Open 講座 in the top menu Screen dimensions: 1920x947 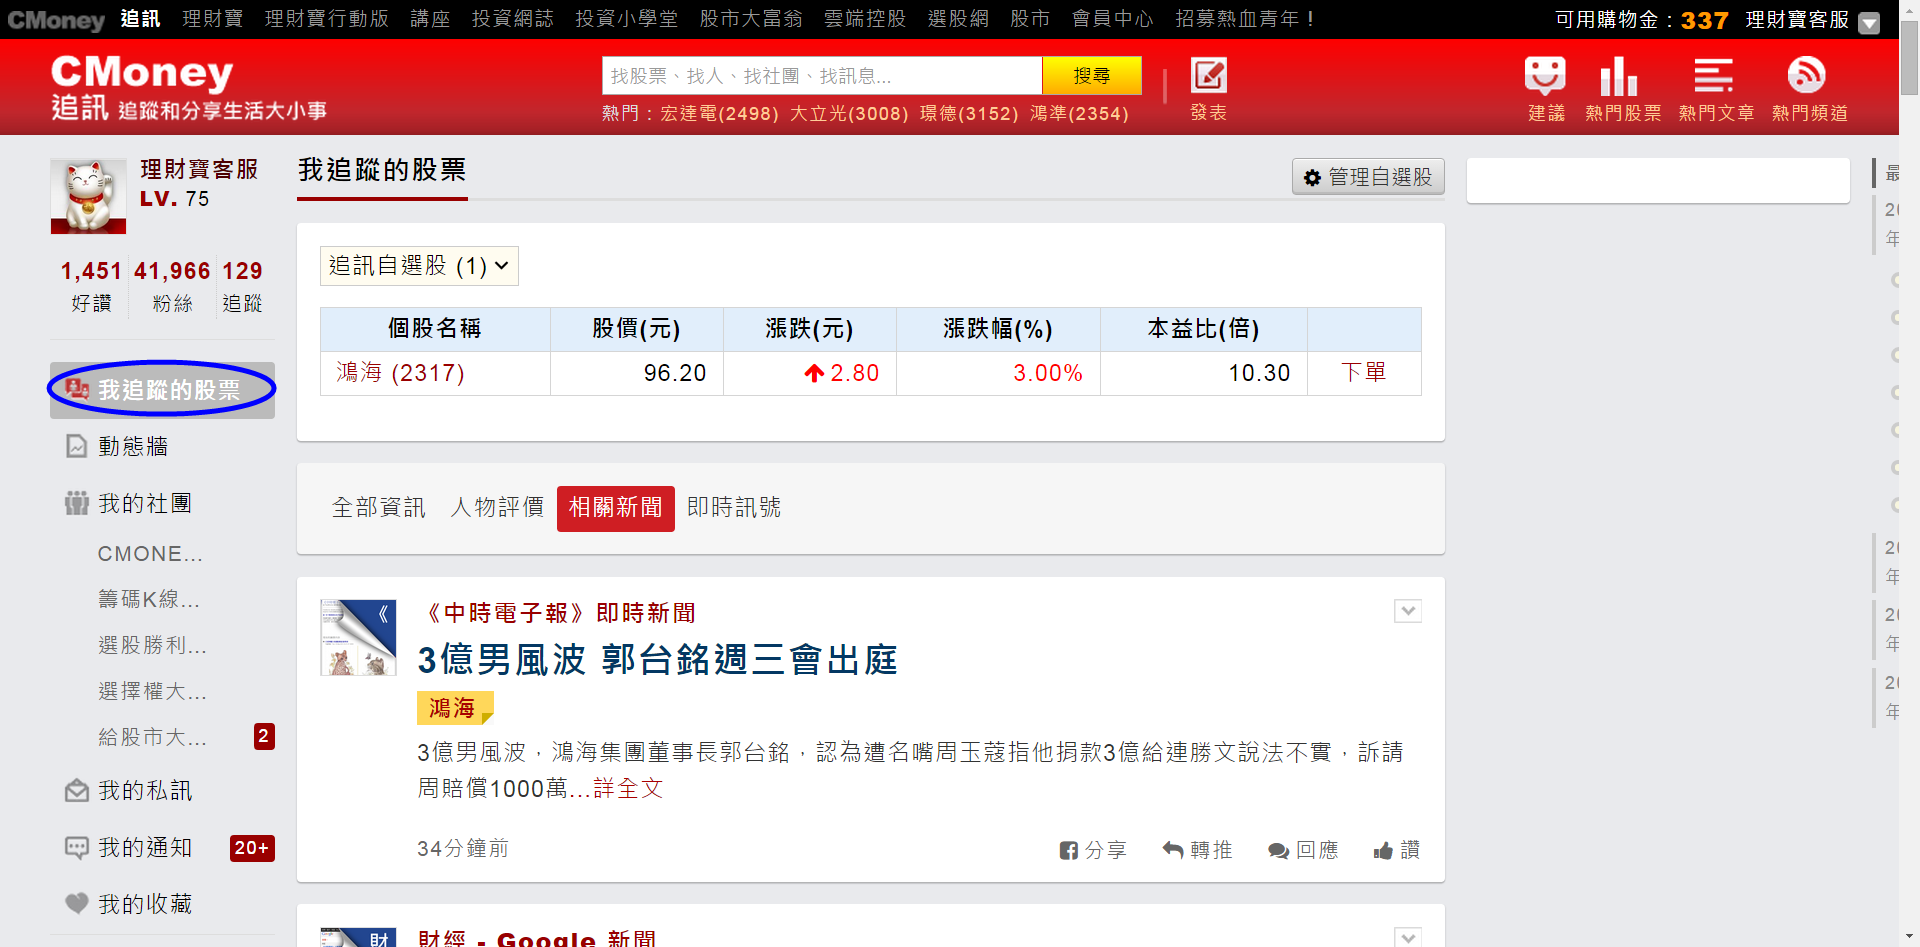pos(430,19)
